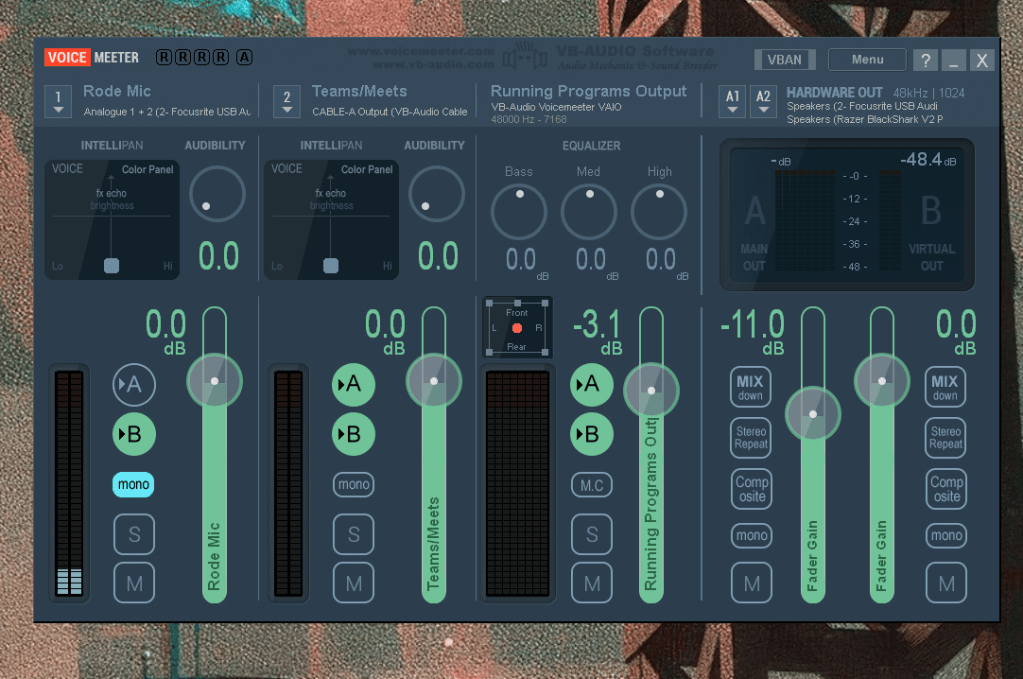
Task: Click the Running Programs Output label
Action: click(588, 91)
